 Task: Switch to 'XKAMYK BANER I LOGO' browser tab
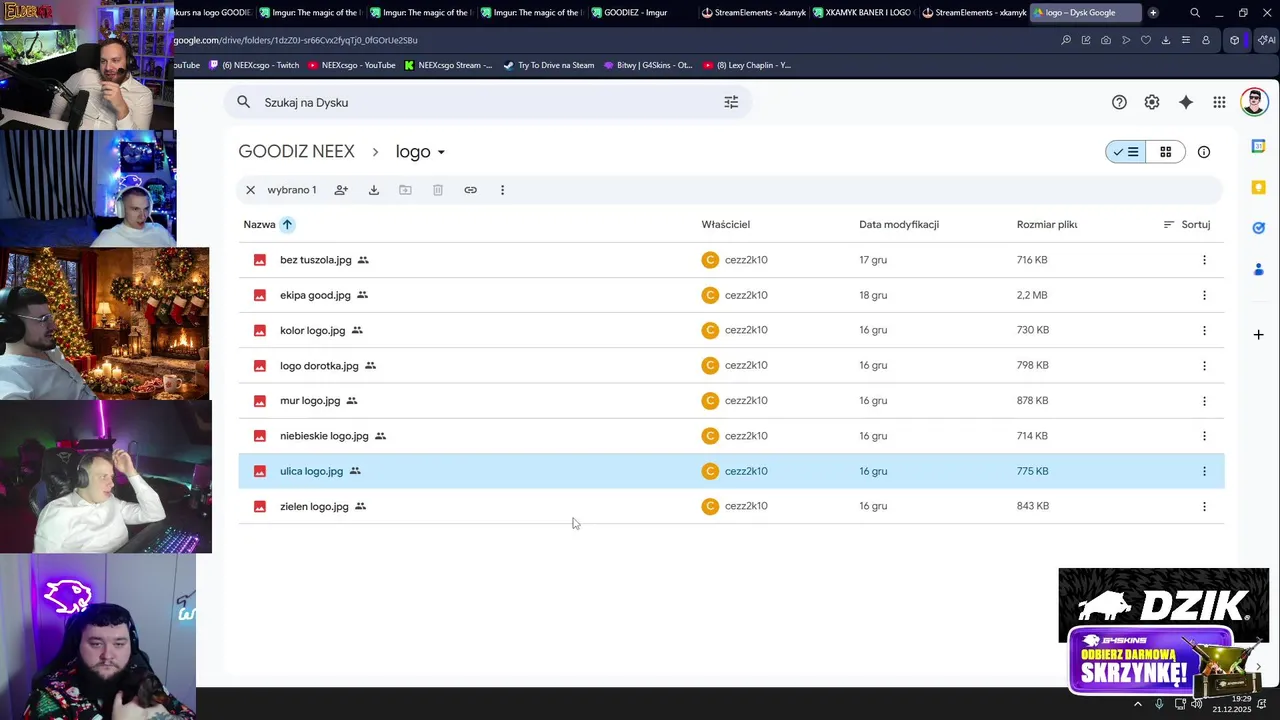(862, 13)
